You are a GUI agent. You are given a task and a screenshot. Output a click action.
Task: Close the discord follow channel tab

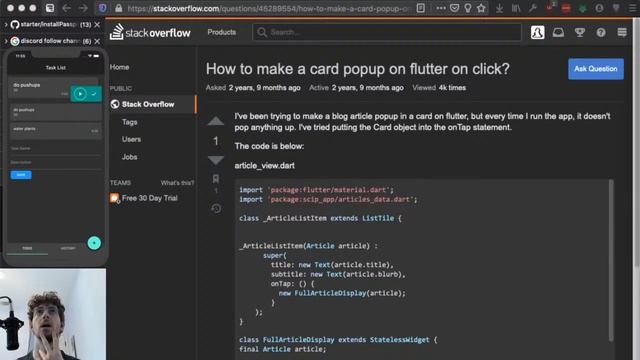click(x=97, y=41)
